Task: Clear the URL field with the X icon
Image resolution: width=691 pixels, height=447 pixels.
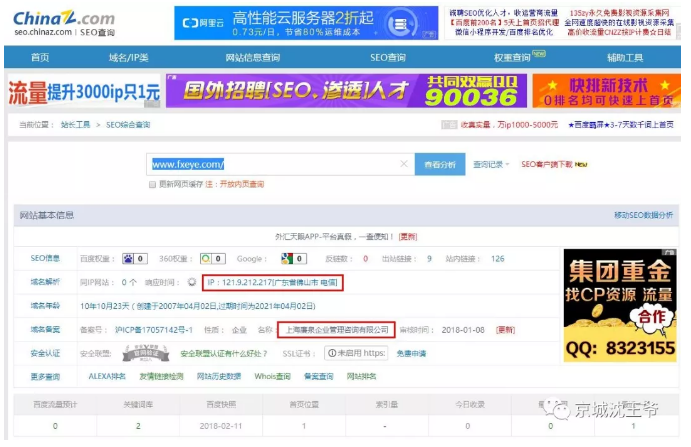Action: point(404,164)
